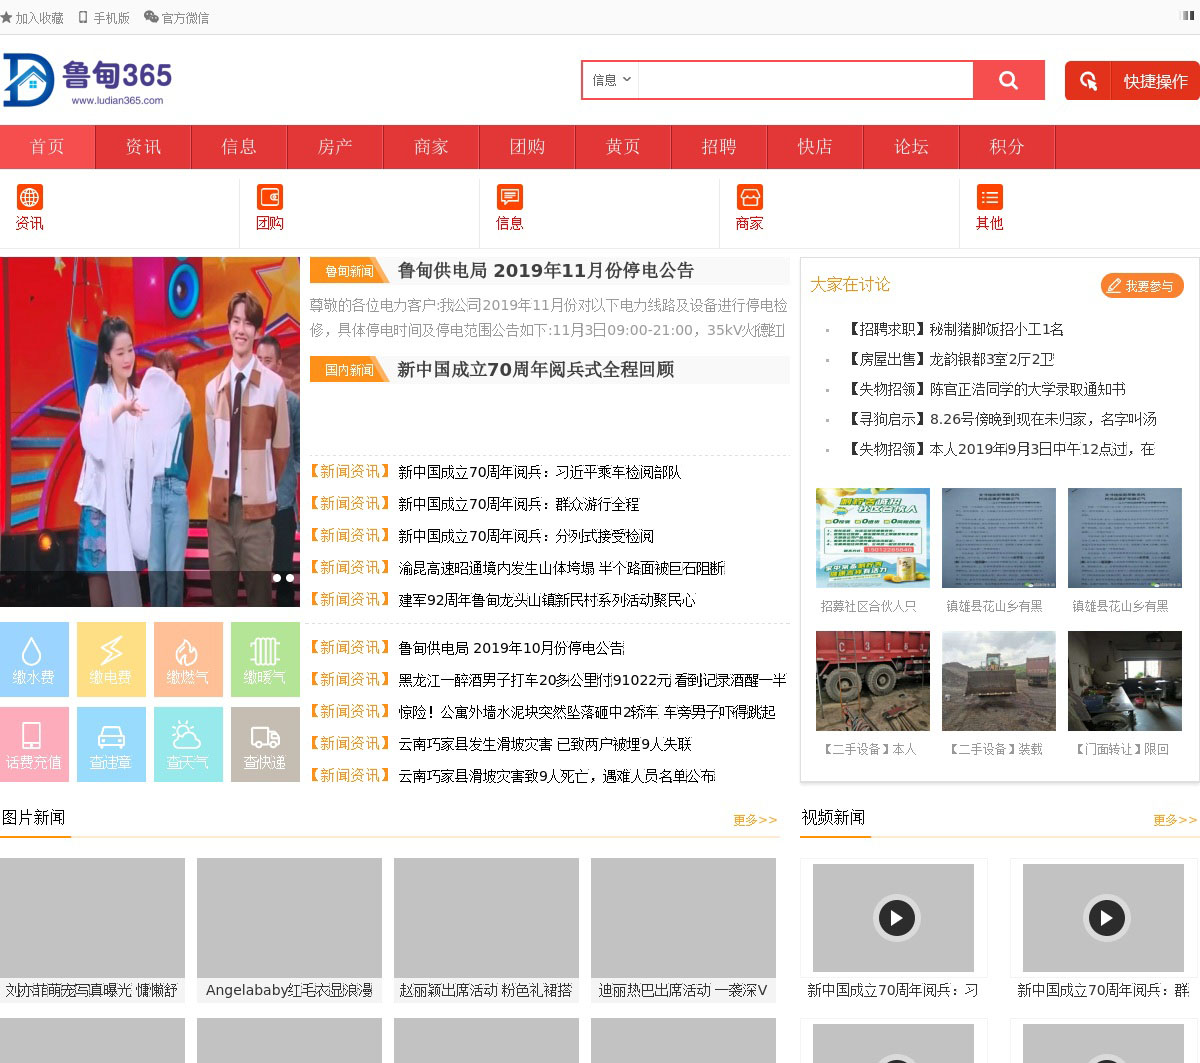Screen dimensions: 1200x1063
Task: Expand 更多>> in 图片新闻 section
Action: point(754,820)
